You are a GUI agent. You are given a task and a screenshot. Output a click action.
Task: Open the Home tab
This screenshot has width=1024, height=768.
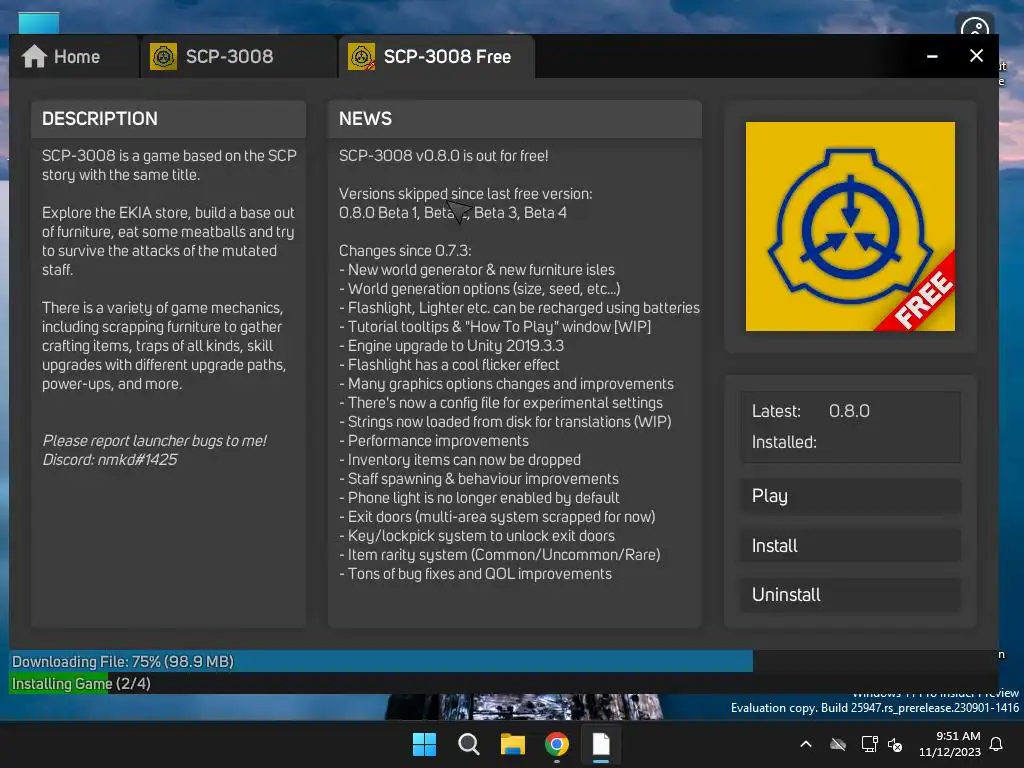tap(73, 57)
